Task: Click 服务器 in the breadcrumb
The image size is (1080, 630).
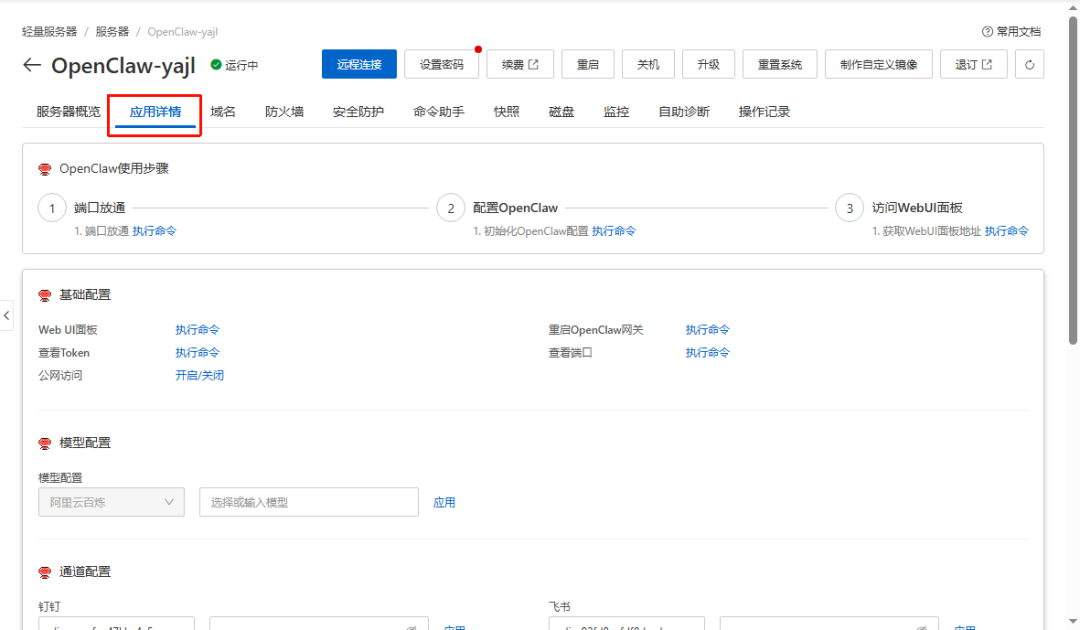Action: point(112,32)
